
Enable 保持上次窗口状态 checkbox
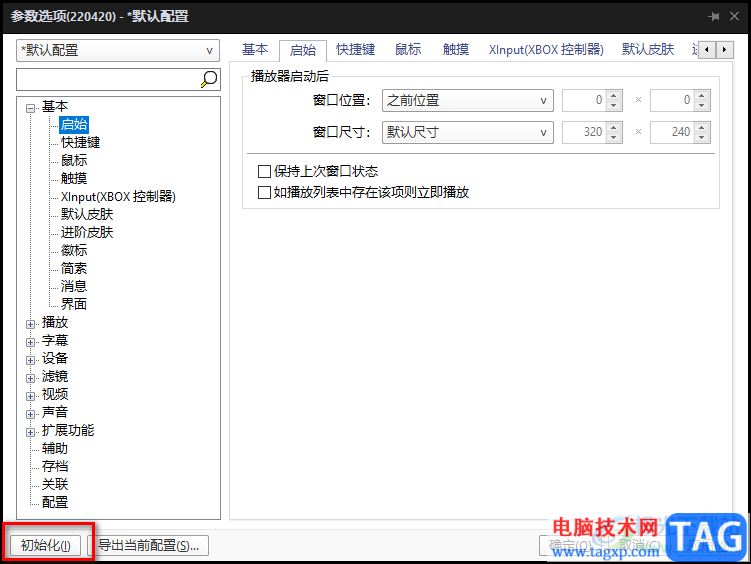[264, 171]
